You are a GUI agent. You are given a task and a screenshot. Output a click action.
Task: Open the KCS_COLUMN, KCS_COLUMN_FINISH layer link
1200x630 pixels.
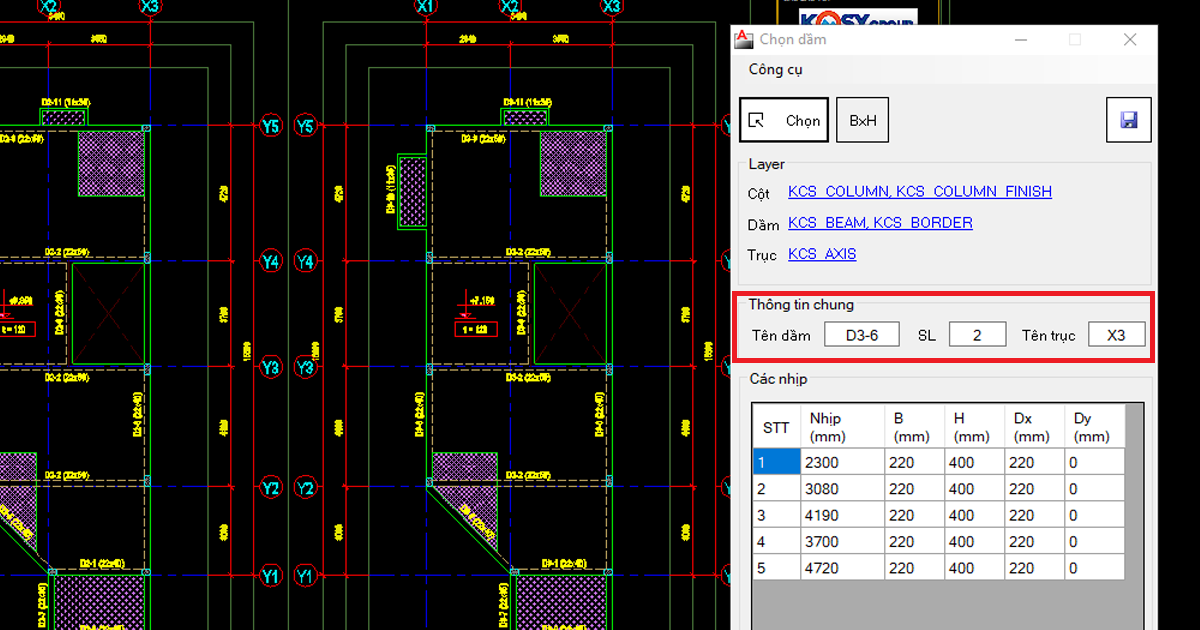click(x=919, y=192)
